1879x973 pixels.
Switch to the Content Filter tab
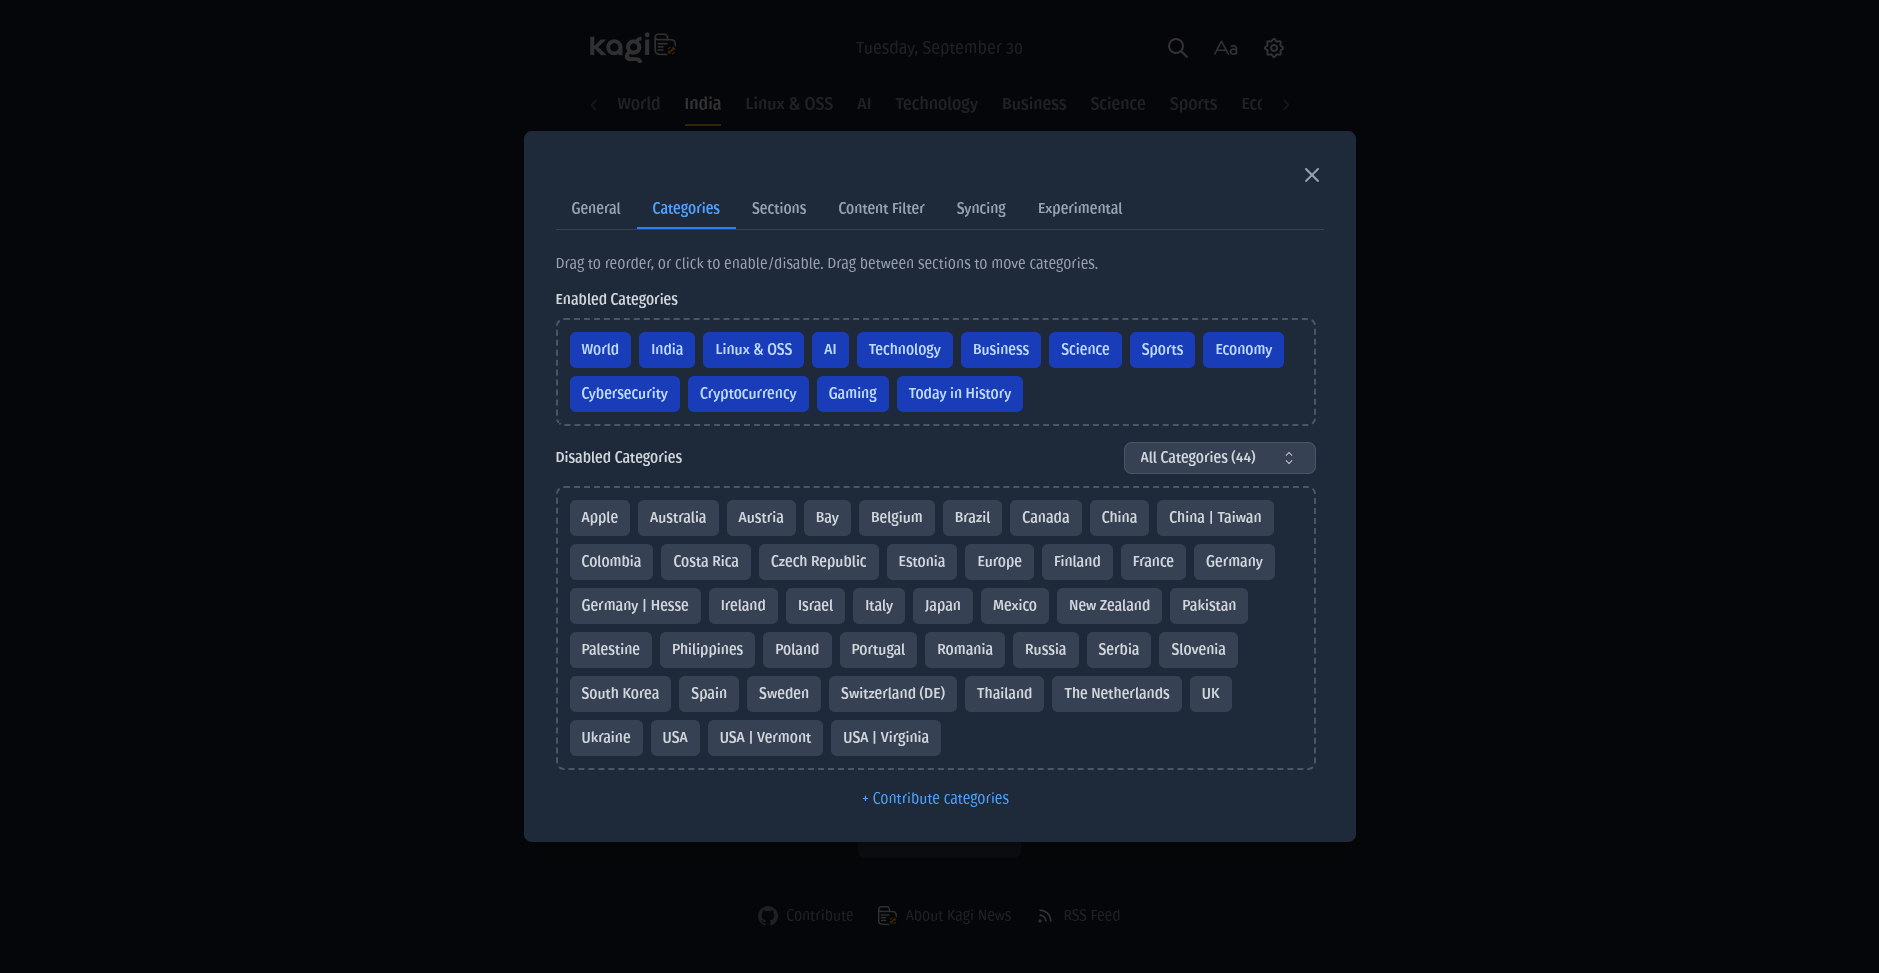pyautogui.click(x=880, y=208)
